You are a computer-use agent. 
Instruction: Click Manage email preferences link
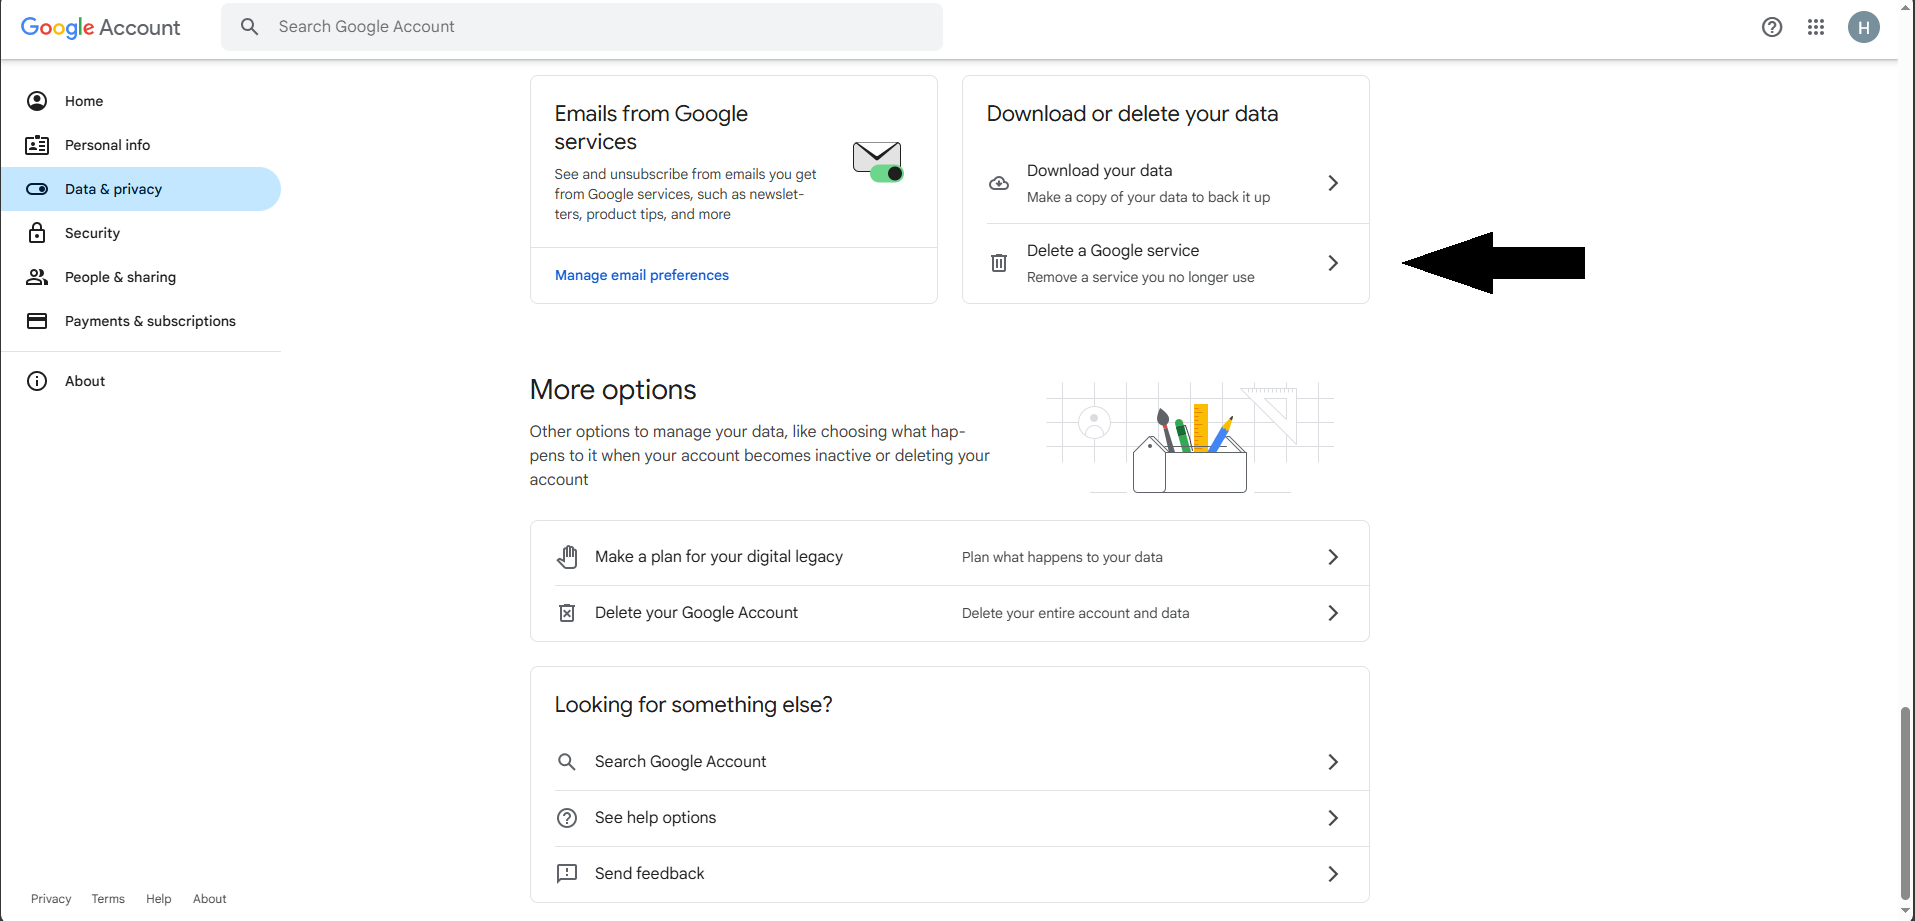[x=642, y=275]
